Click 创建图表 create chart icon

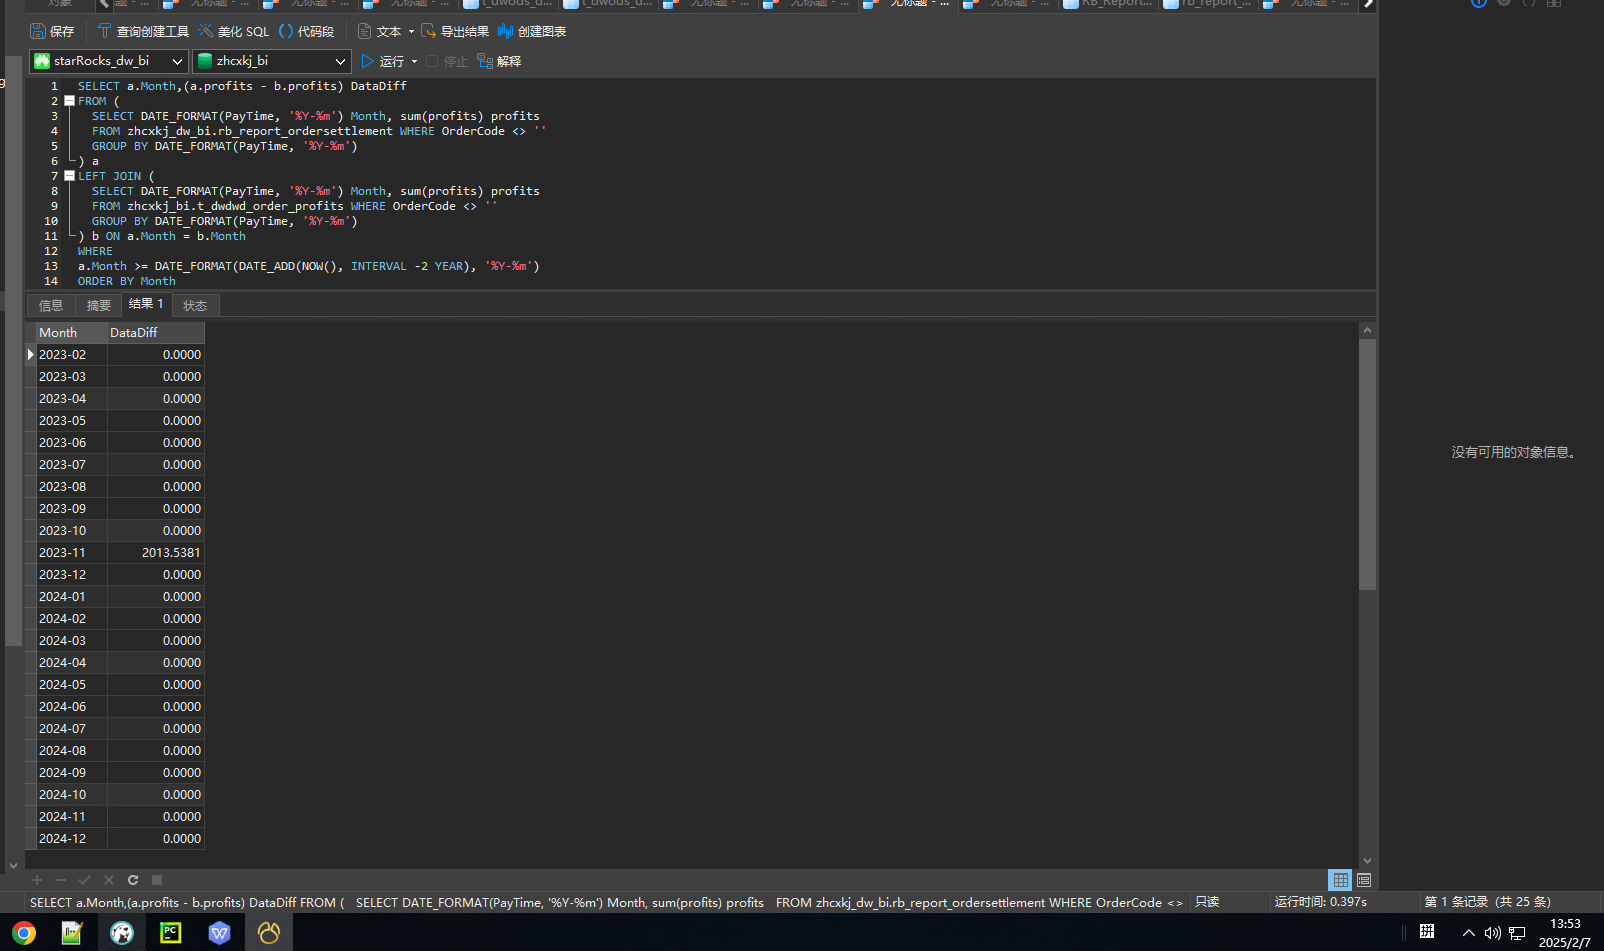coord(505,31)
